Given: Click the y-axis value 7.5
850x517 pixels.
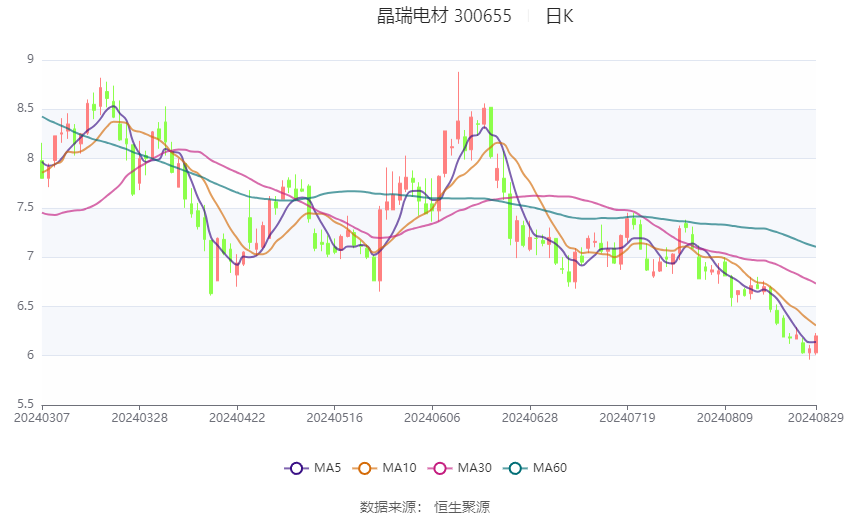Looking at the screenshot, I should click(25, 207).
